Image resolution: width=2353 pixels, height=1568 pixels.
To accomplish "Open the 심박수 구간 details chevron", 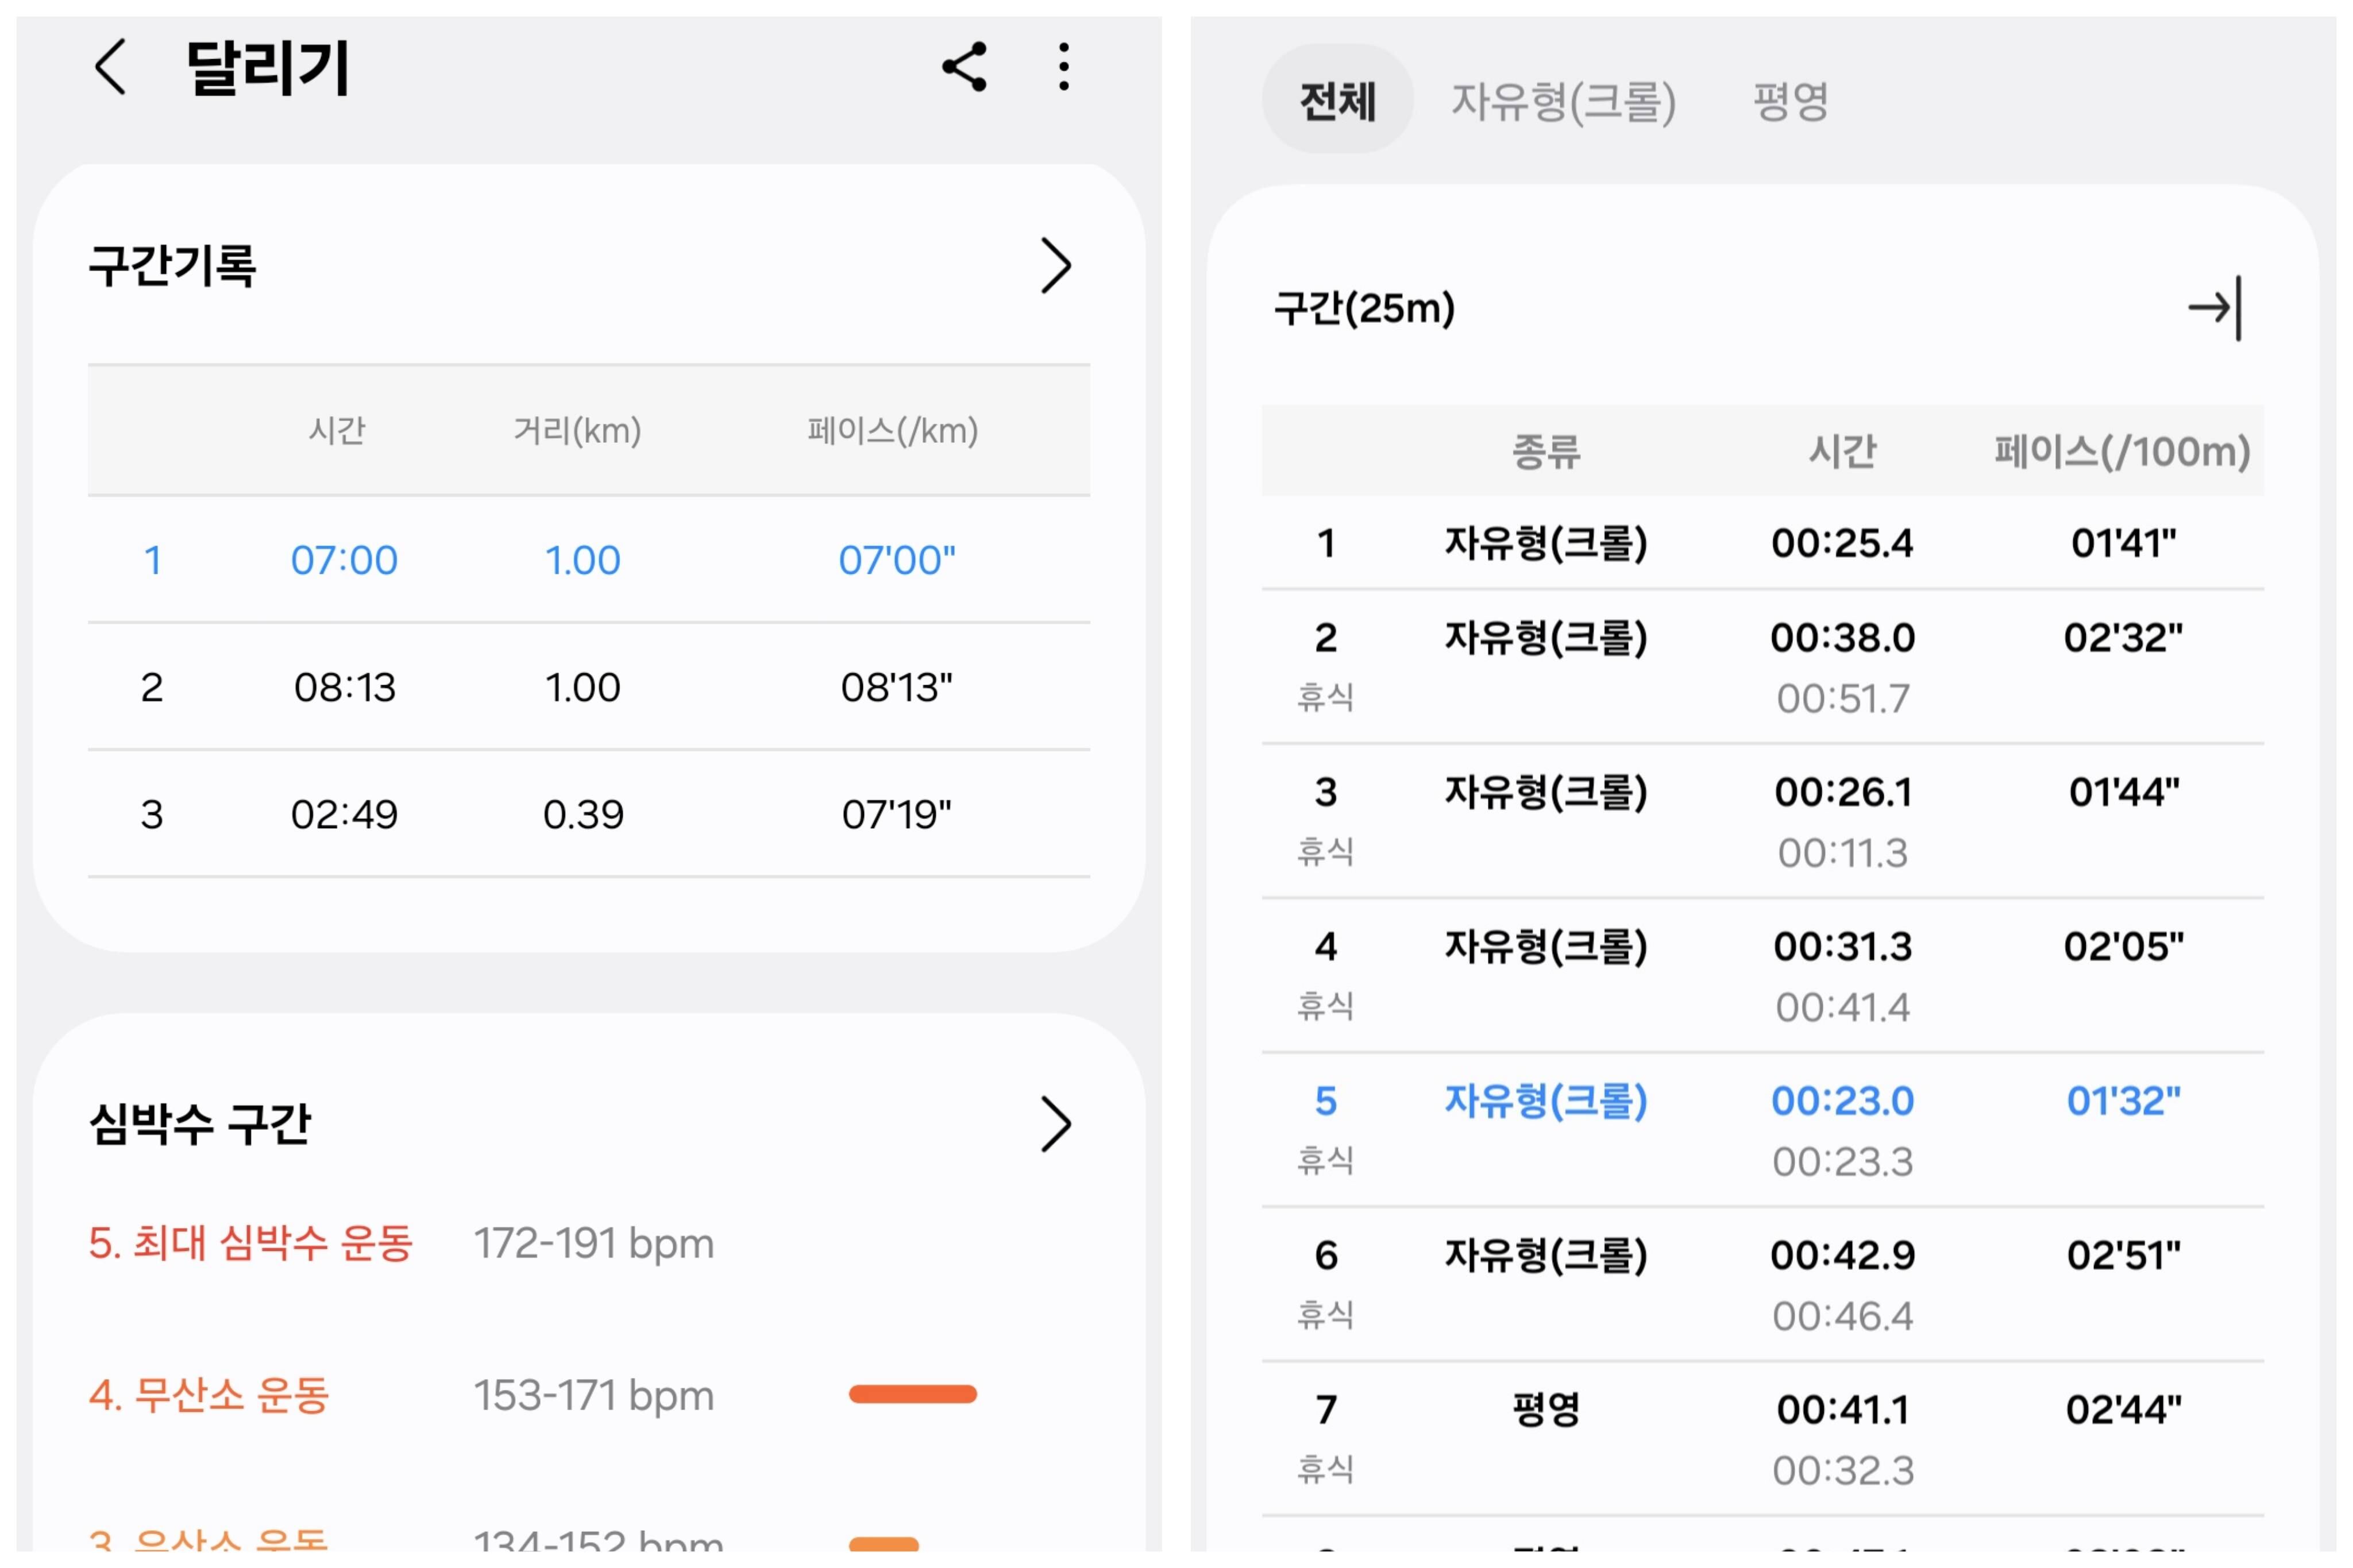I will coord(1055,1125).
